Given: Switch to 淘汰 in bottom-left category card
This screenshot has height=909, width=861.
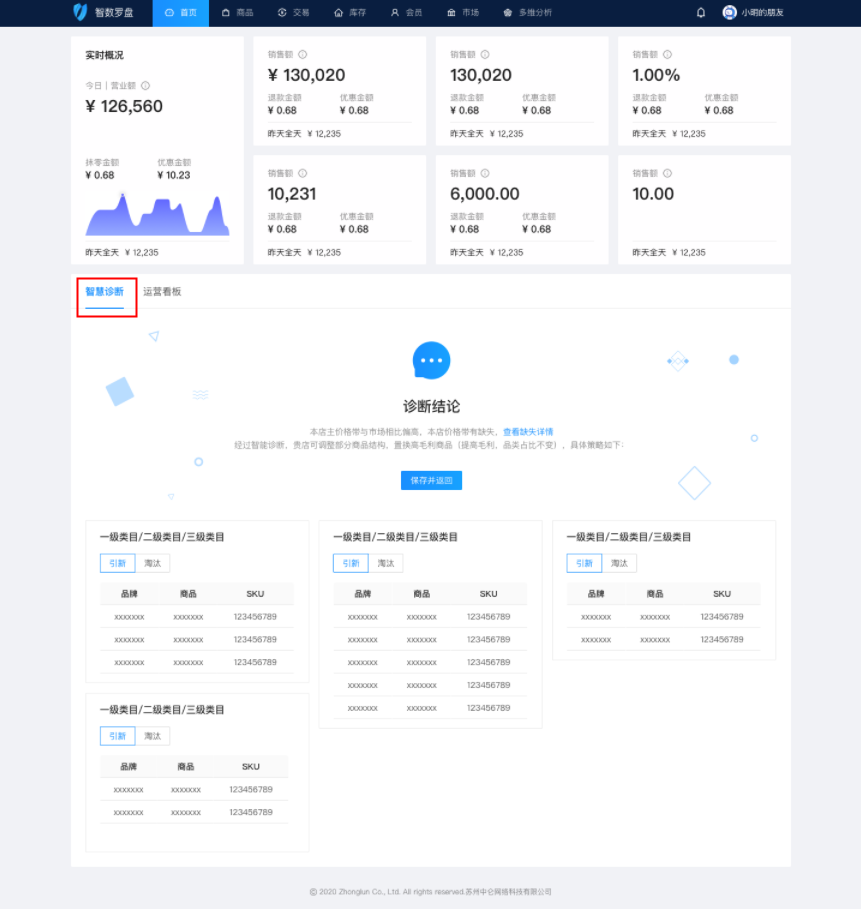Looking at the screenshot, I should point(152,736).
